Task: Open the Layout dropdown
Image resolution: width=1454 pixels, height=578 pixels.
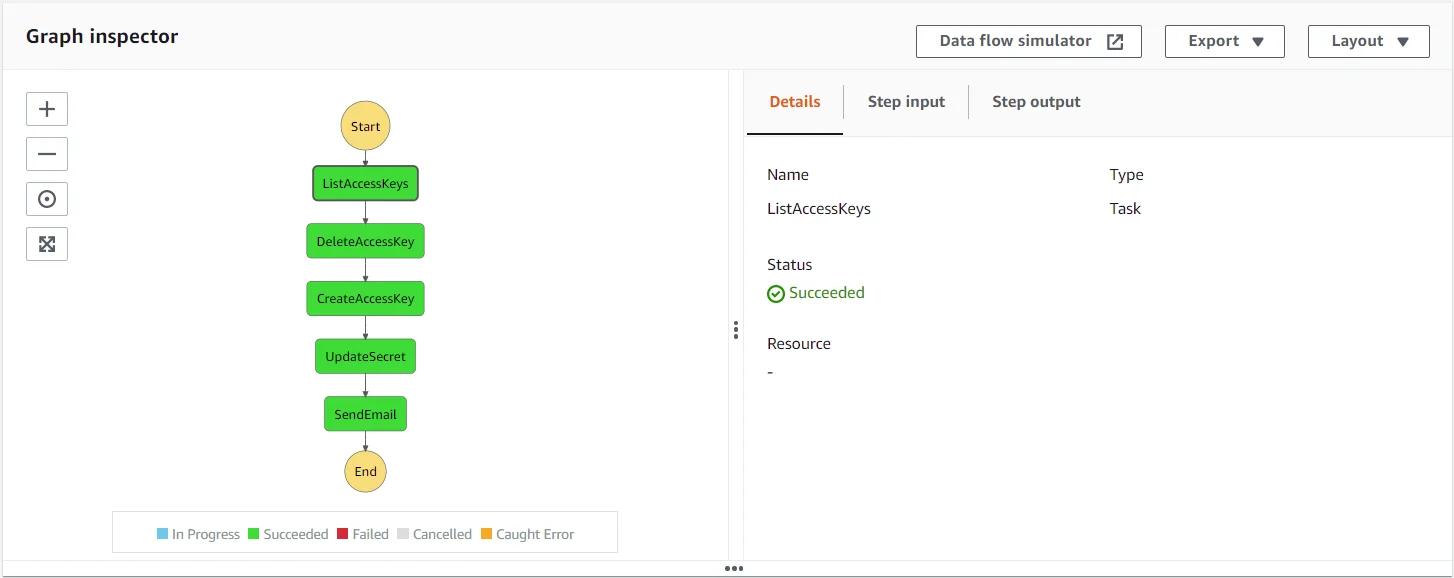Action: tap(1368, 41)
